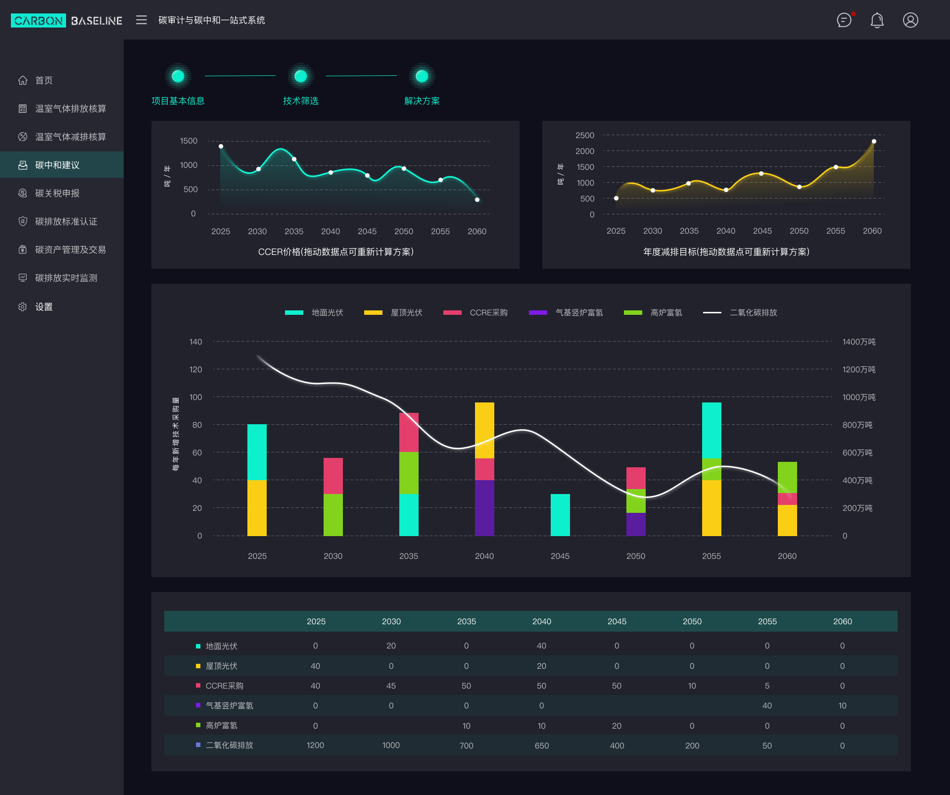Click the 2055 stacked bar
The width and height of the screenshot is (950, 795).
(711, 469)
